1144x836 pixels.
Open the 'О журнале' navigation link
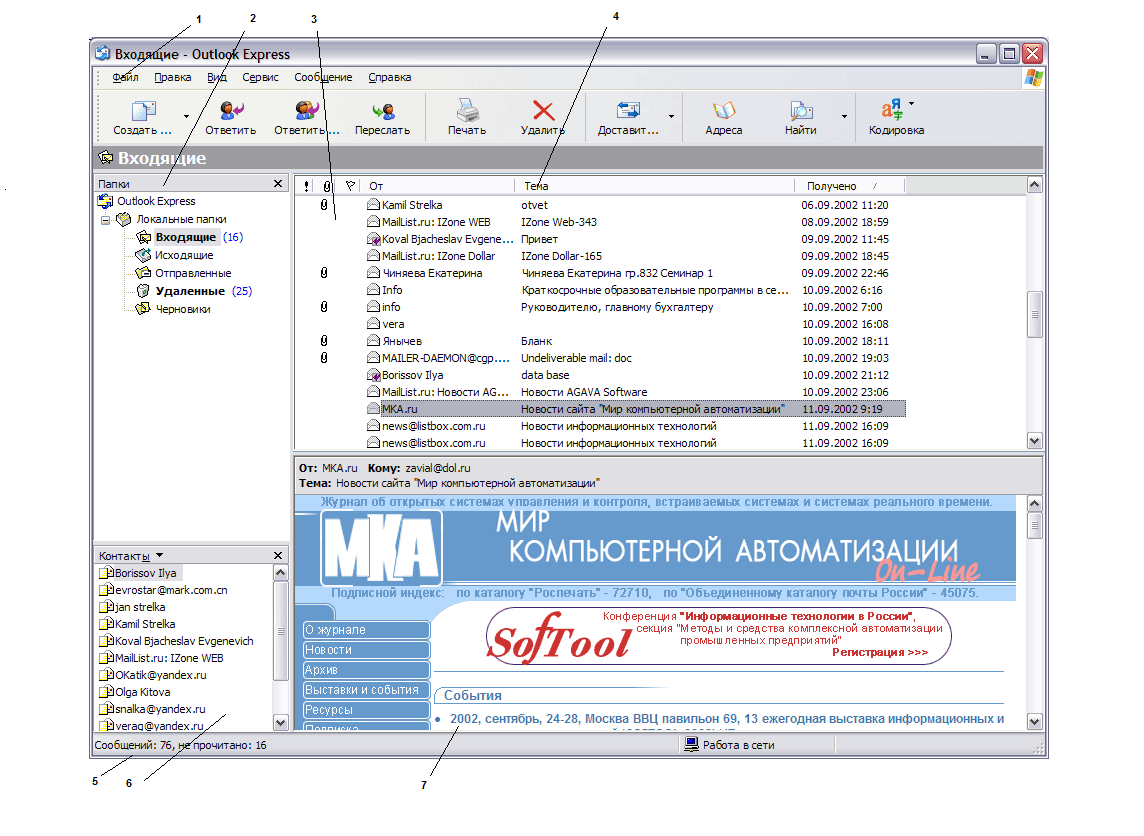[x=366, y=630]
